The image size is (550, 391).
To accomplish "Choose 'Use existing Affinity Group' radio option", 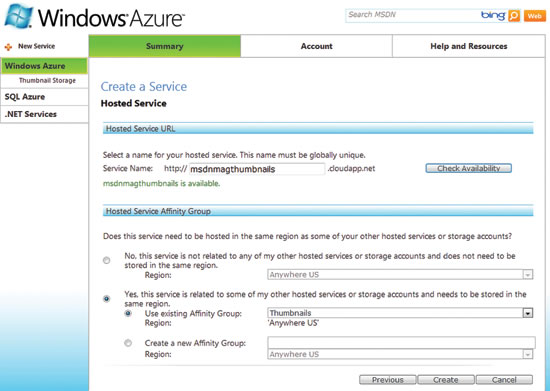I will click(128, 313).
